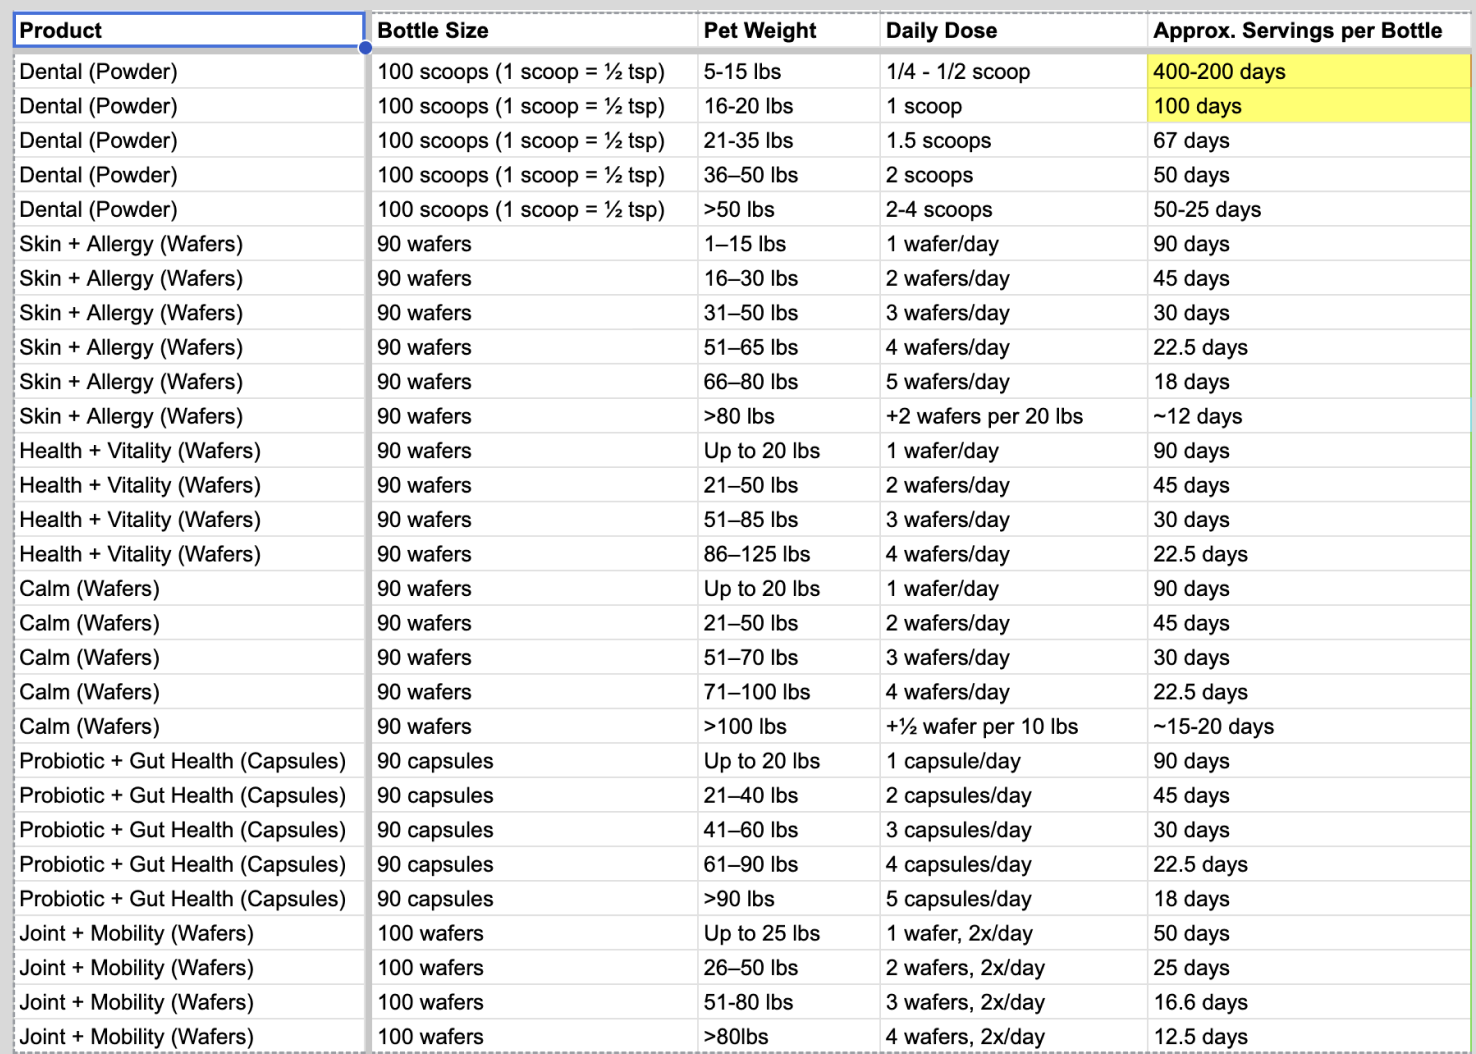Click the "Daily Dose" header cell
The image size is (1476, 1054).
1013,30
